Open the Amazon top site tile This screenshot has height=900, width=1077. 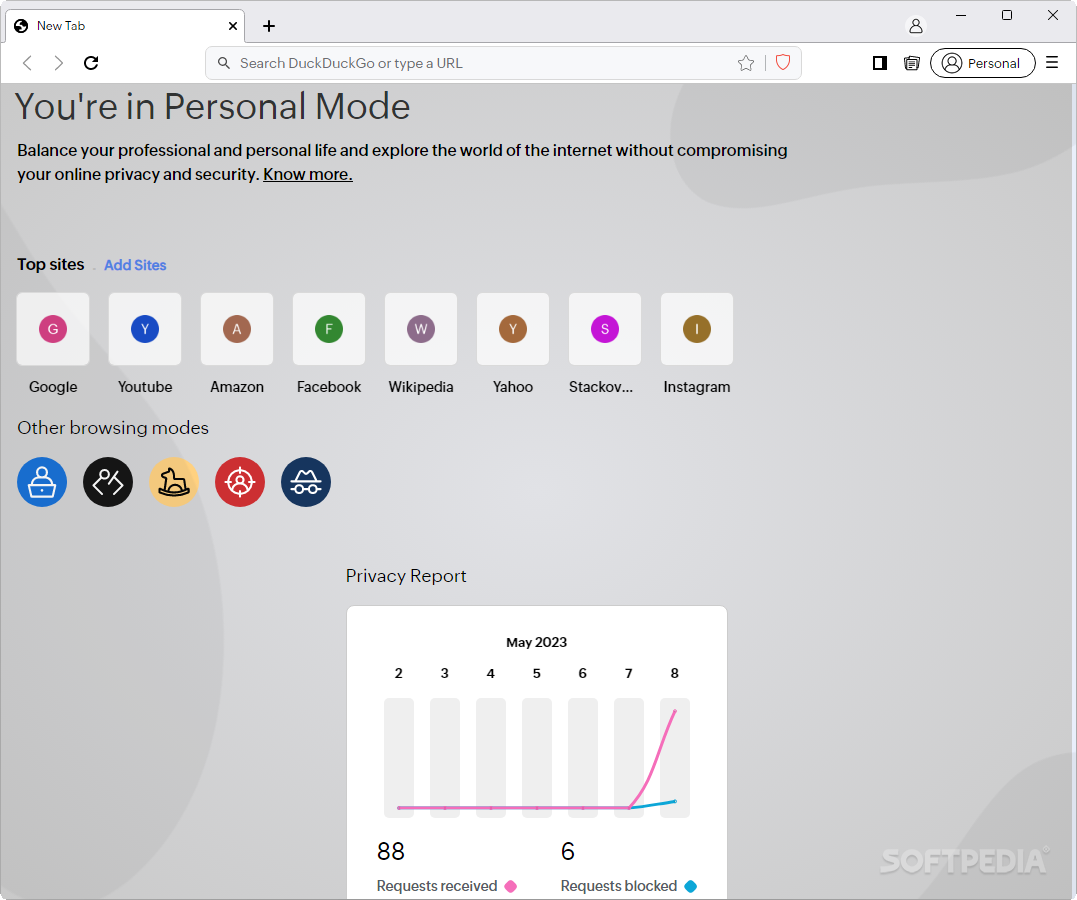click(x=237, y=329)
